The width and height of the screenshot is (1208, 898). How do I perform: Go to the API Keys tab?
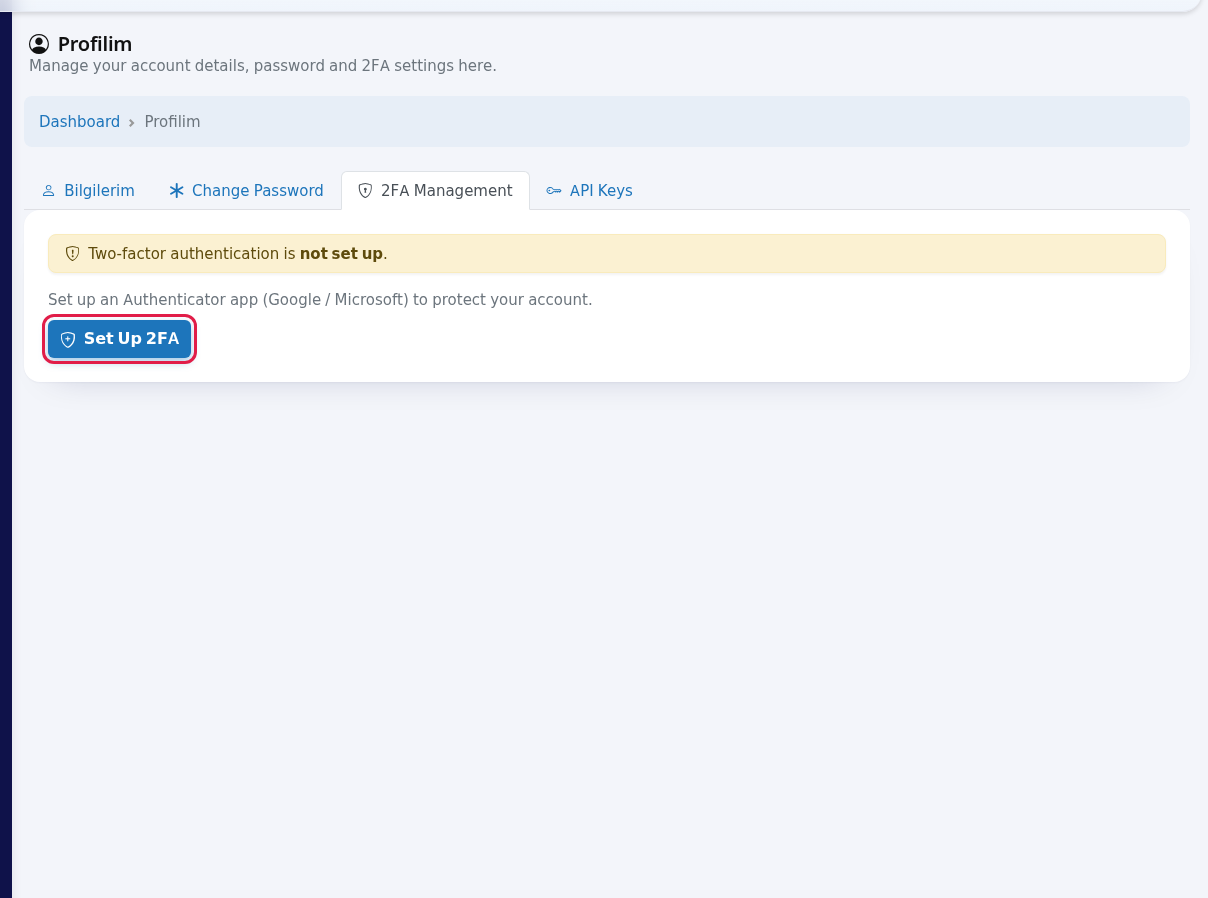click(589, 190)
